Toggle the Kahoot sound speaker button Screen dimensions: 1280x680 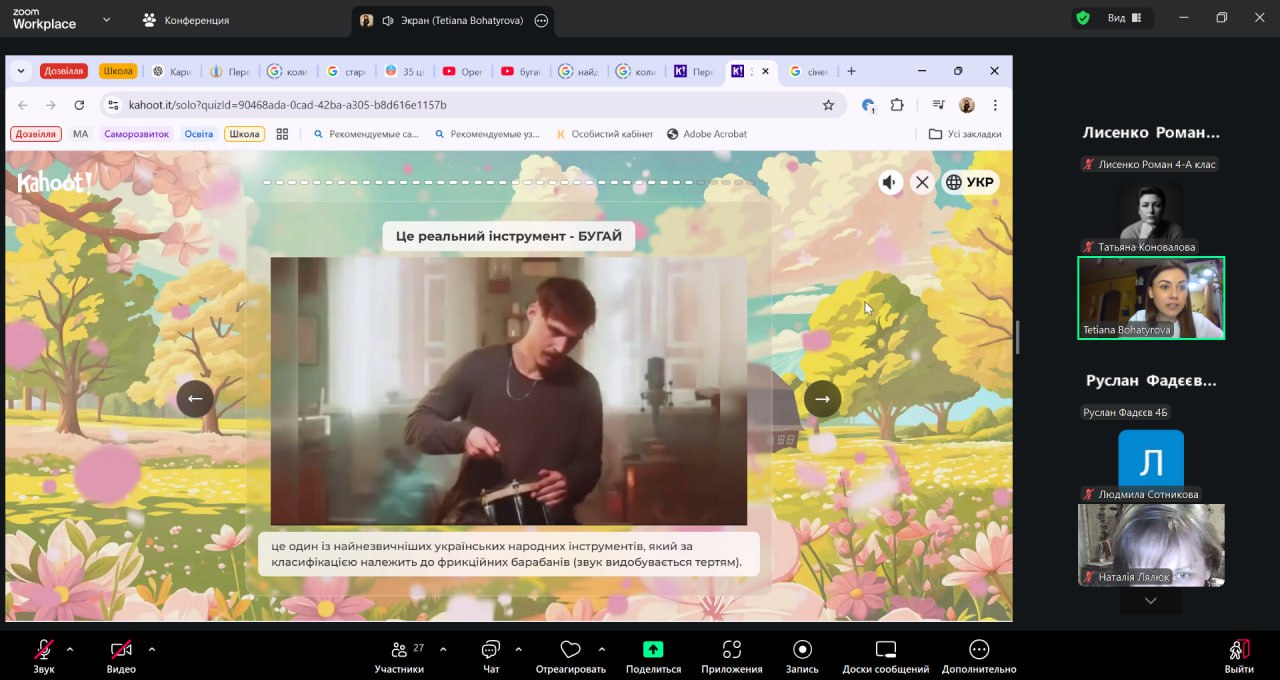(889, 182)
